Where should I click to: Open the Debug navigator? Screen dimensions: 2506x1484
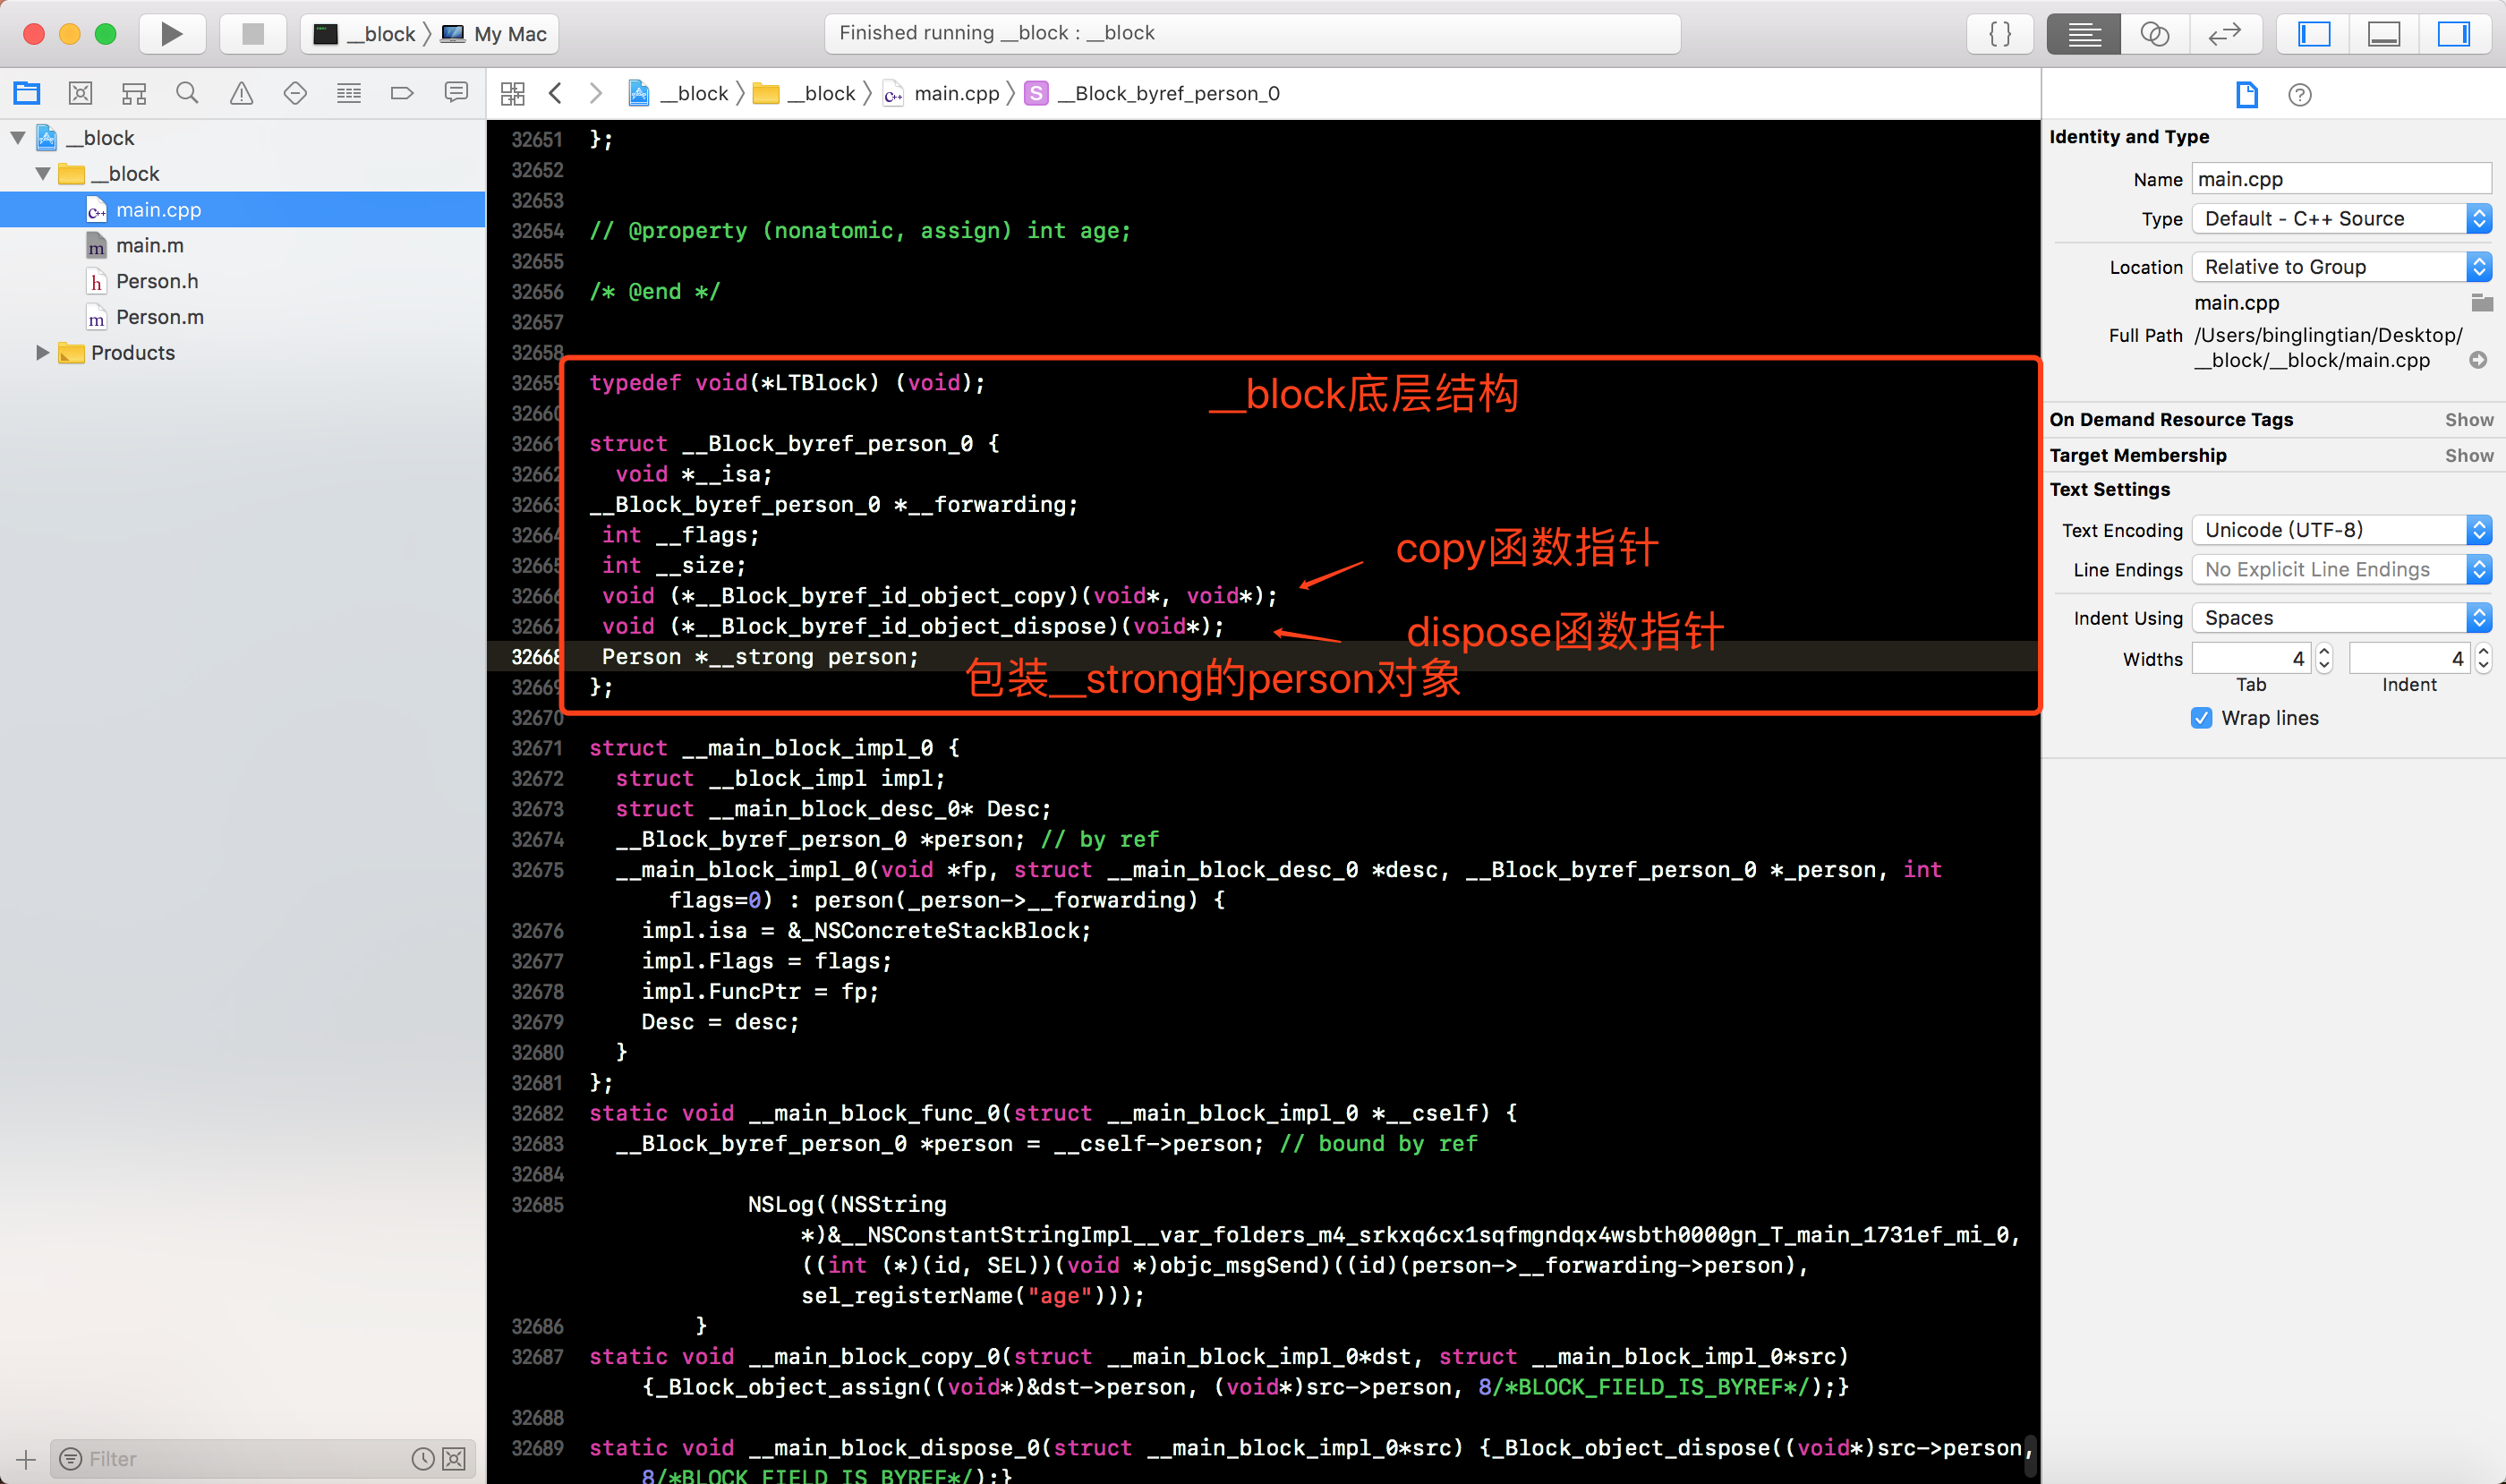coord(349,93)
